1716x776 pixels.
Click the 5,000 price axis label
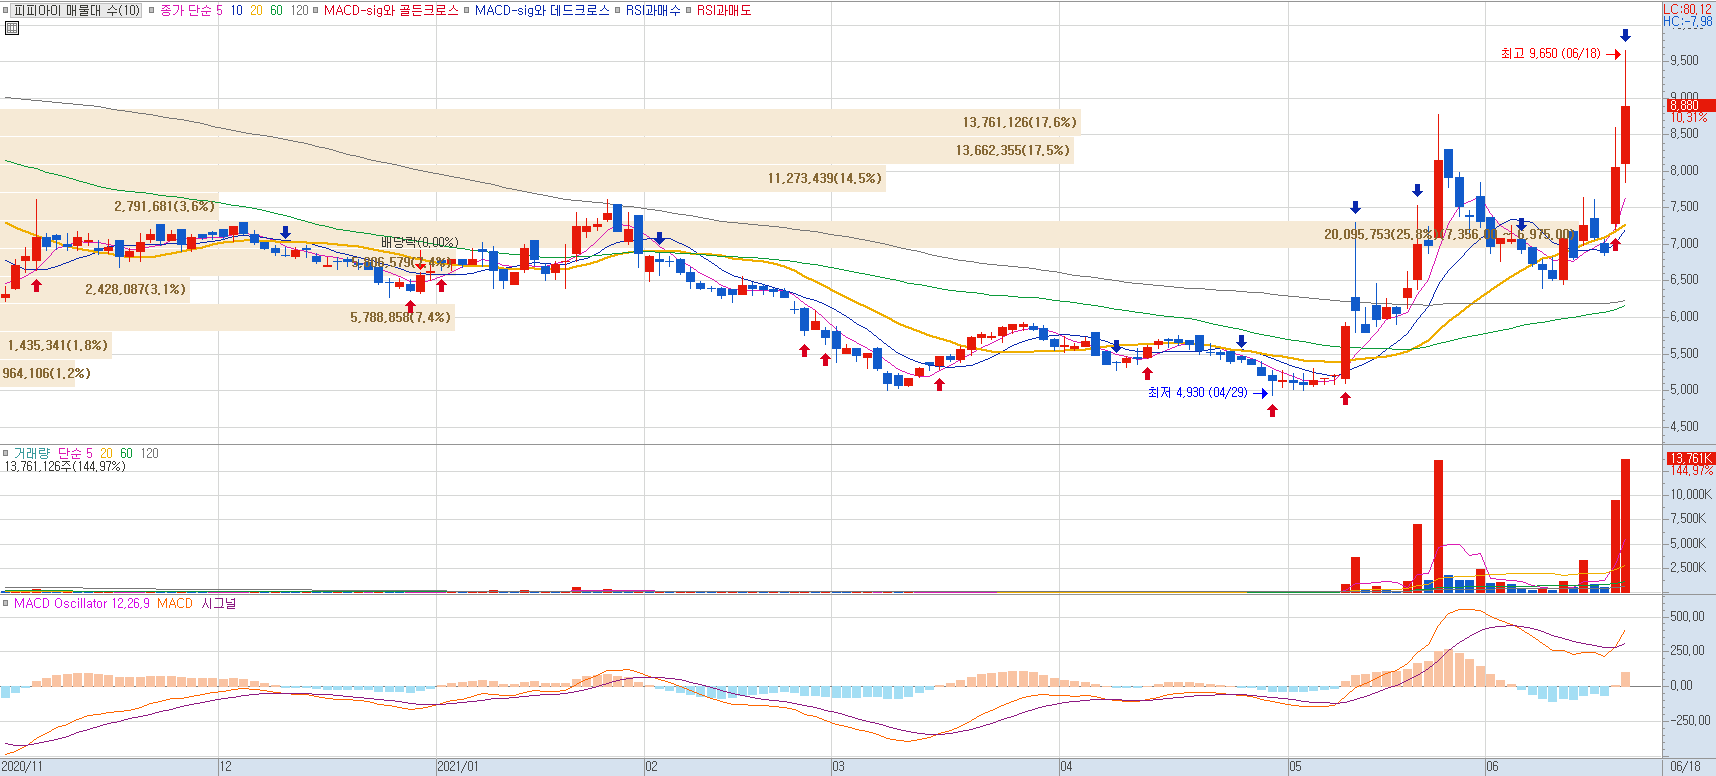1684,389
